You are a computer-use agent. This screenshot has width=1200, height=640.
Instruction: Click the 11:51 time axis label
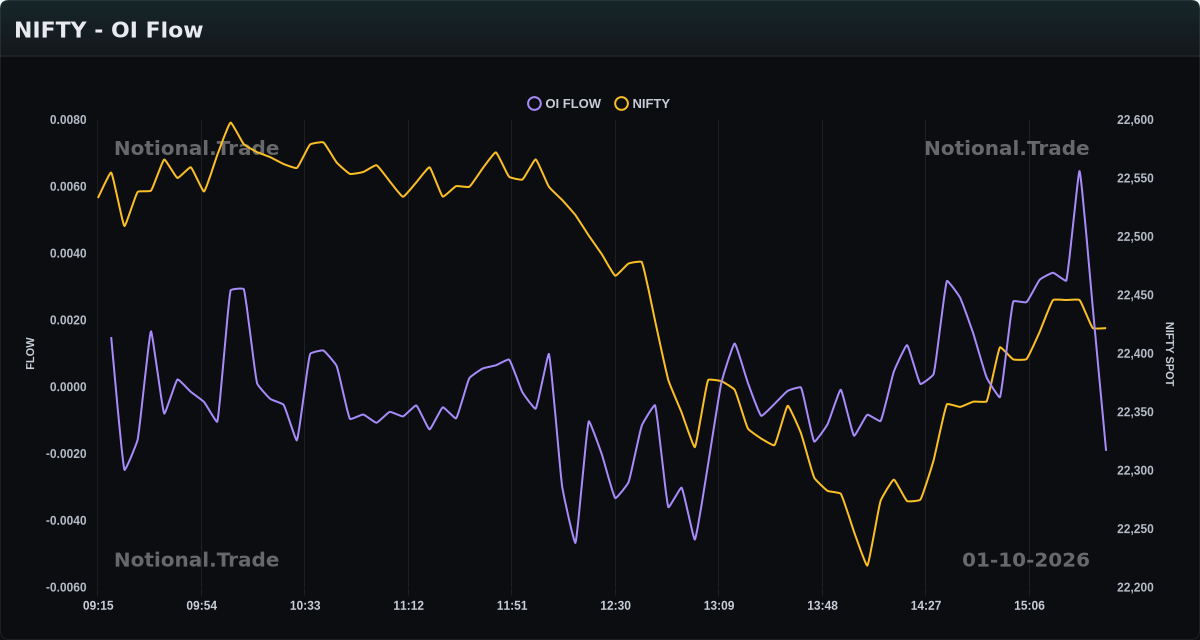pyautogui.click(x=512, y=606)
